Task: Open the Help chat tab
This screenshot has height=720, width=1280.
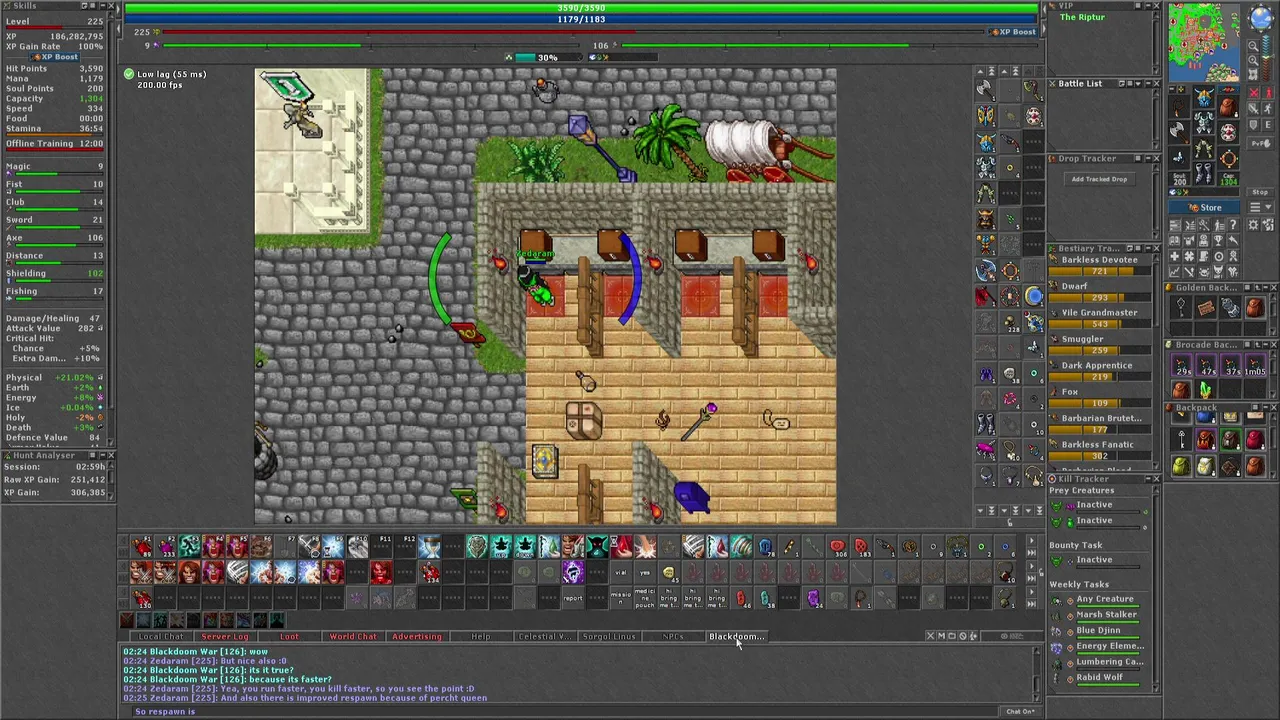Action: (x=481, y=636)
